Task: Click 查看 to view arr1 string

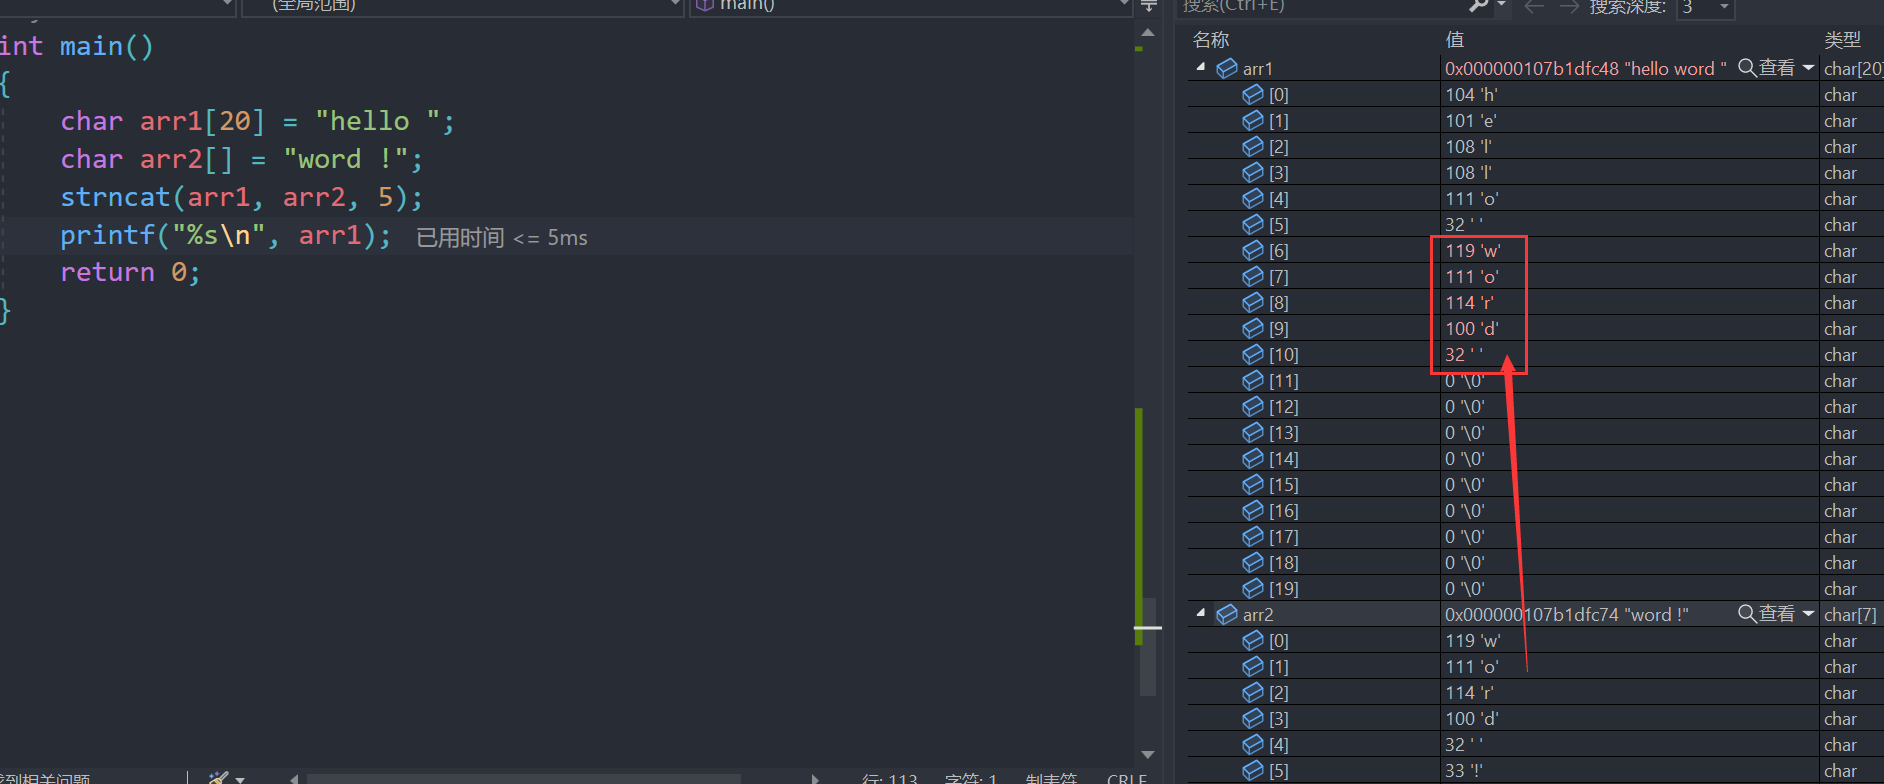Action: [x=1767, y=68]
